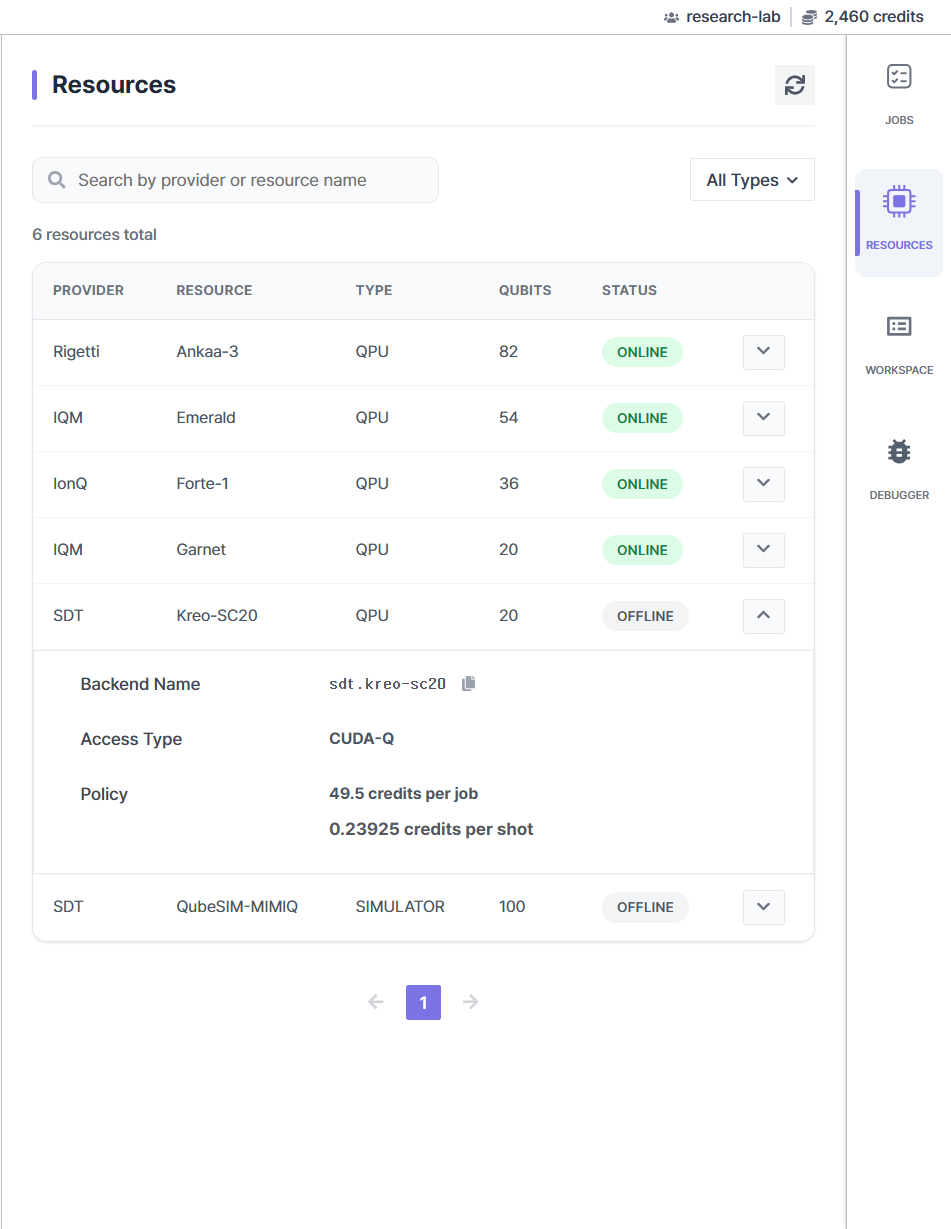Click the next page arrow
951x1229 pixels.
[471, 1002]
